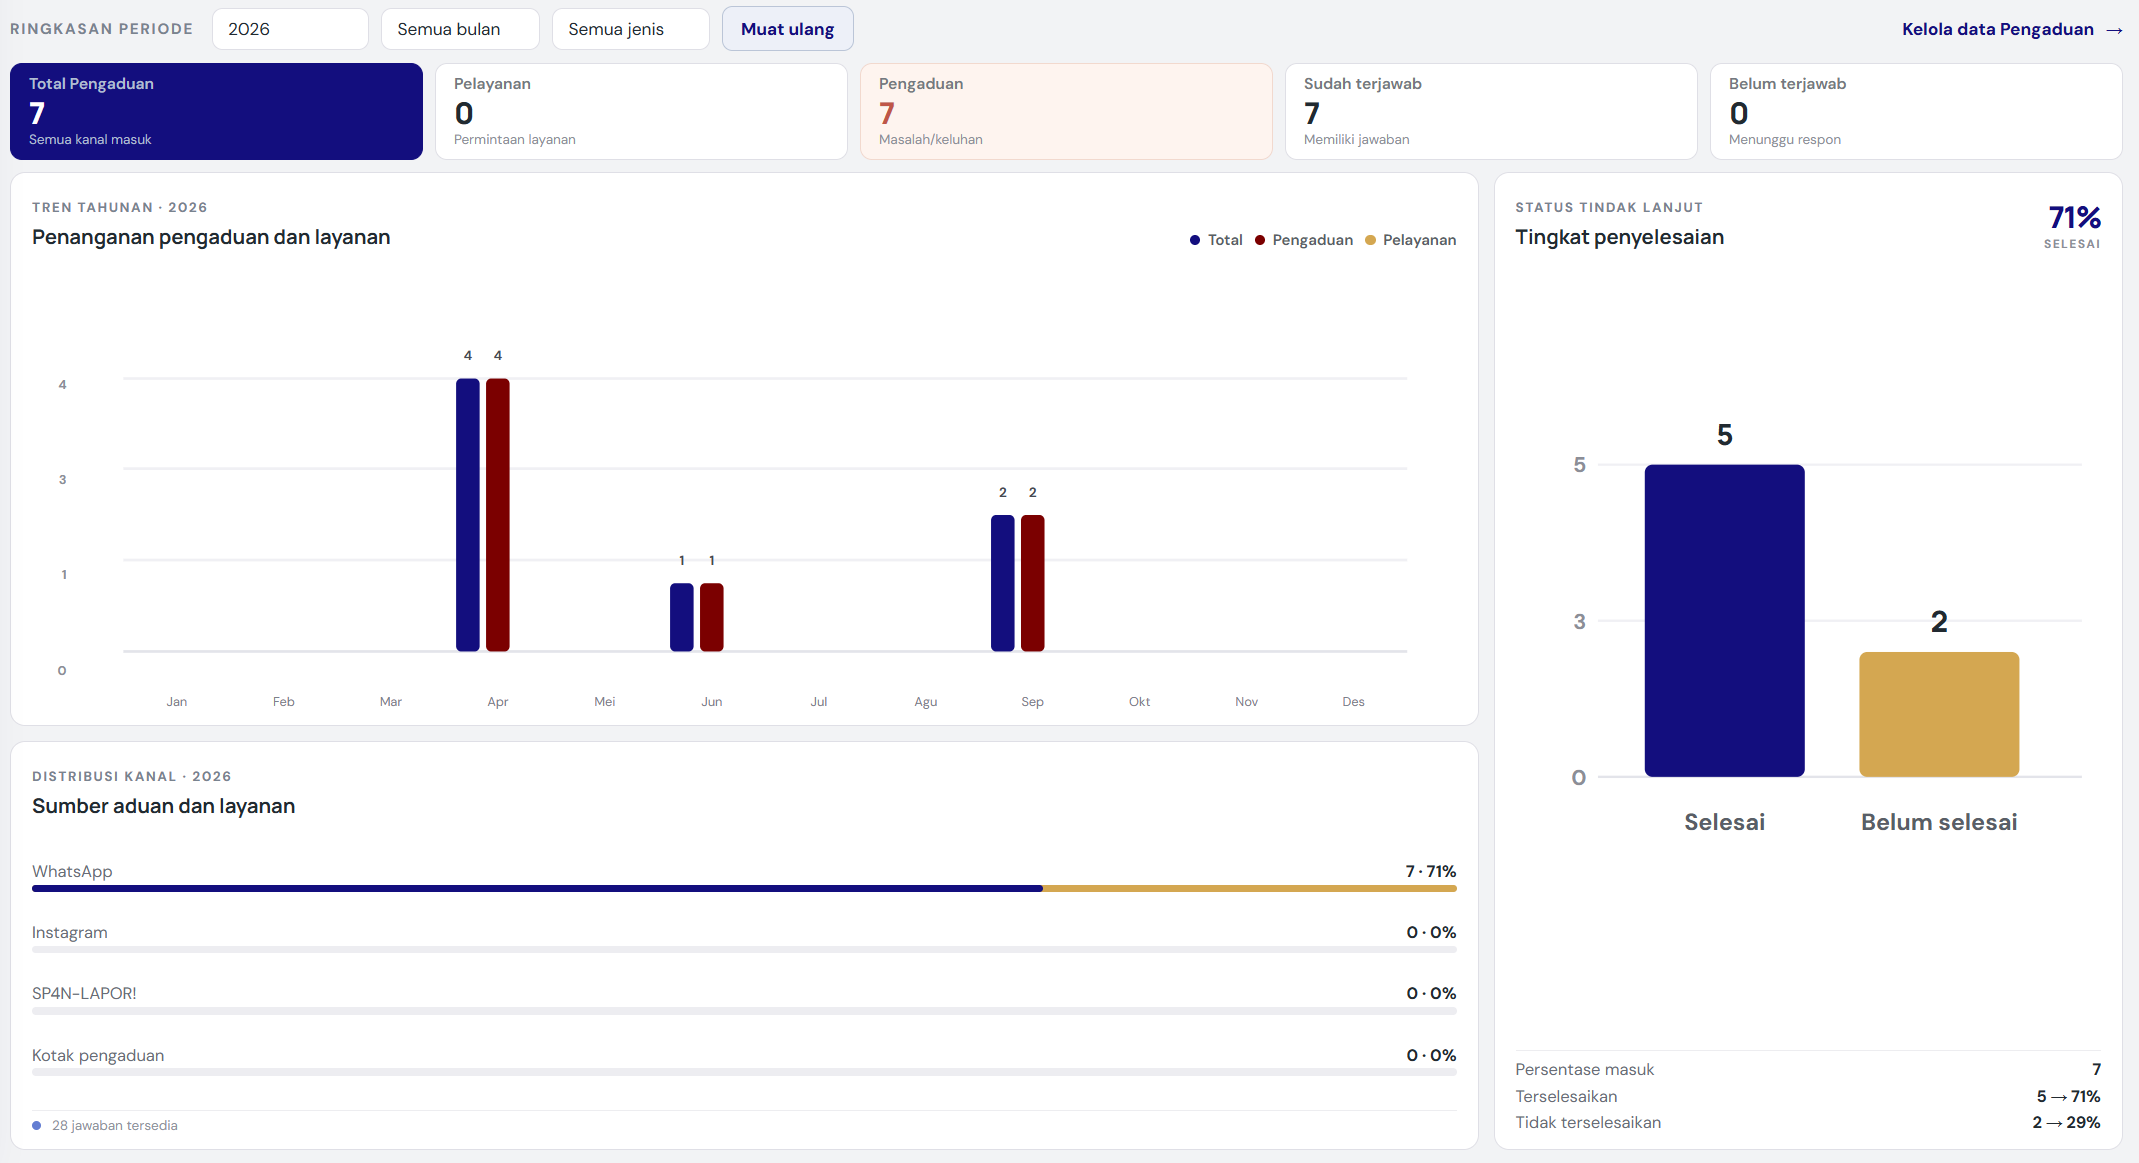Toggle the Pengaduan legend item
This screenshot has width=2139, height=1163.
click(x=1304, y=240)
